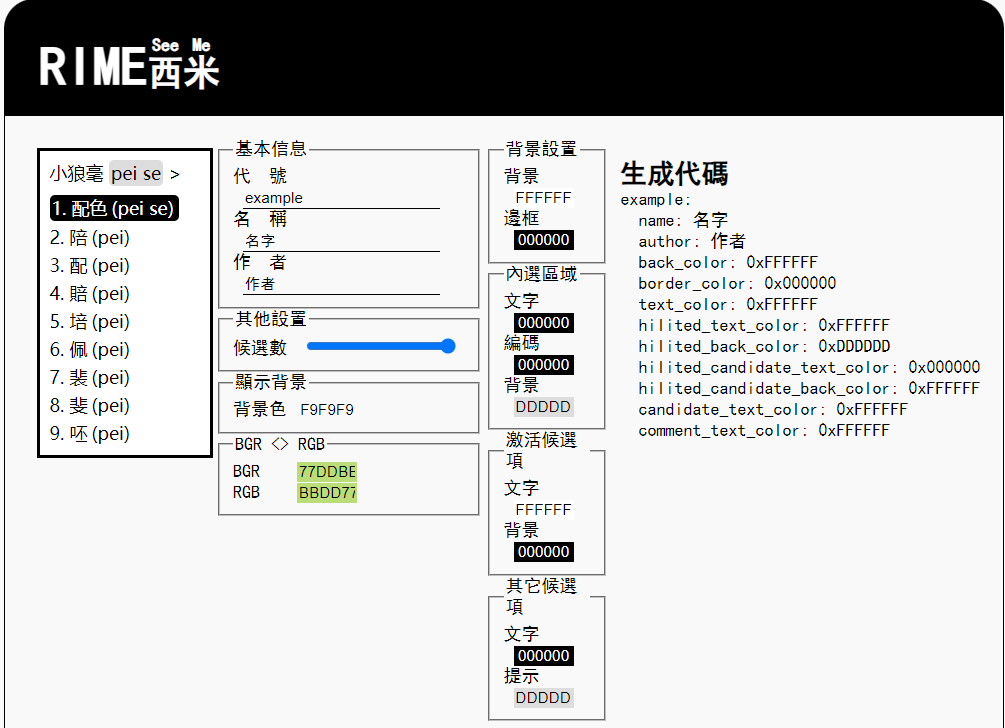Click the 邊框 border 000000 swatch
Screen dimensions: 1005x728
coord(544,240)
